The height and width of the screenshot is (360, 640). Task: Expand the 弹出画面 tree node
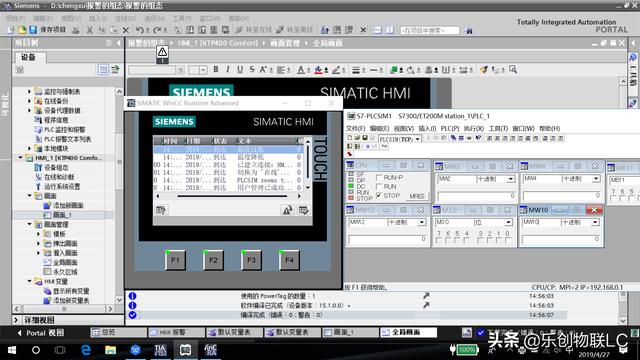pyautogui.click(x=38, y=243)
